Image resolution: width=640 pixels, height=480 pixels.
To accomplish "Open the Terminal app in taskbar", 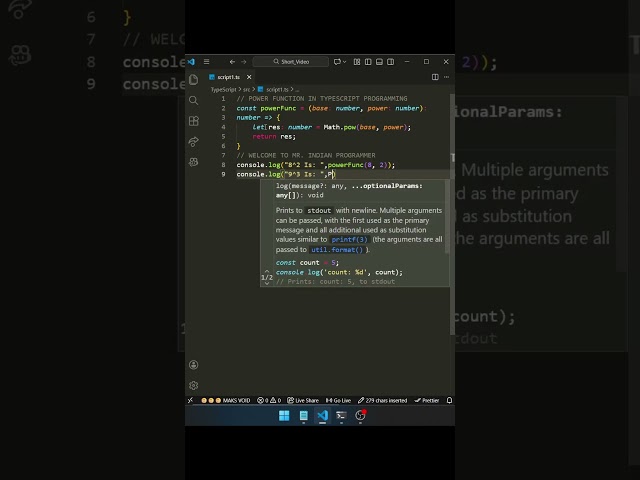I will click(x=341, y=416).
